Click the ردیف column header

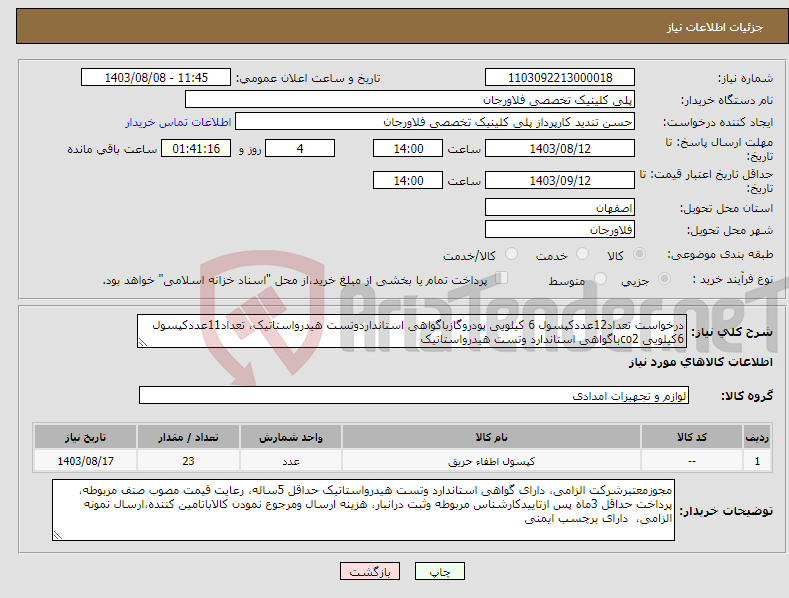[757, 437]
